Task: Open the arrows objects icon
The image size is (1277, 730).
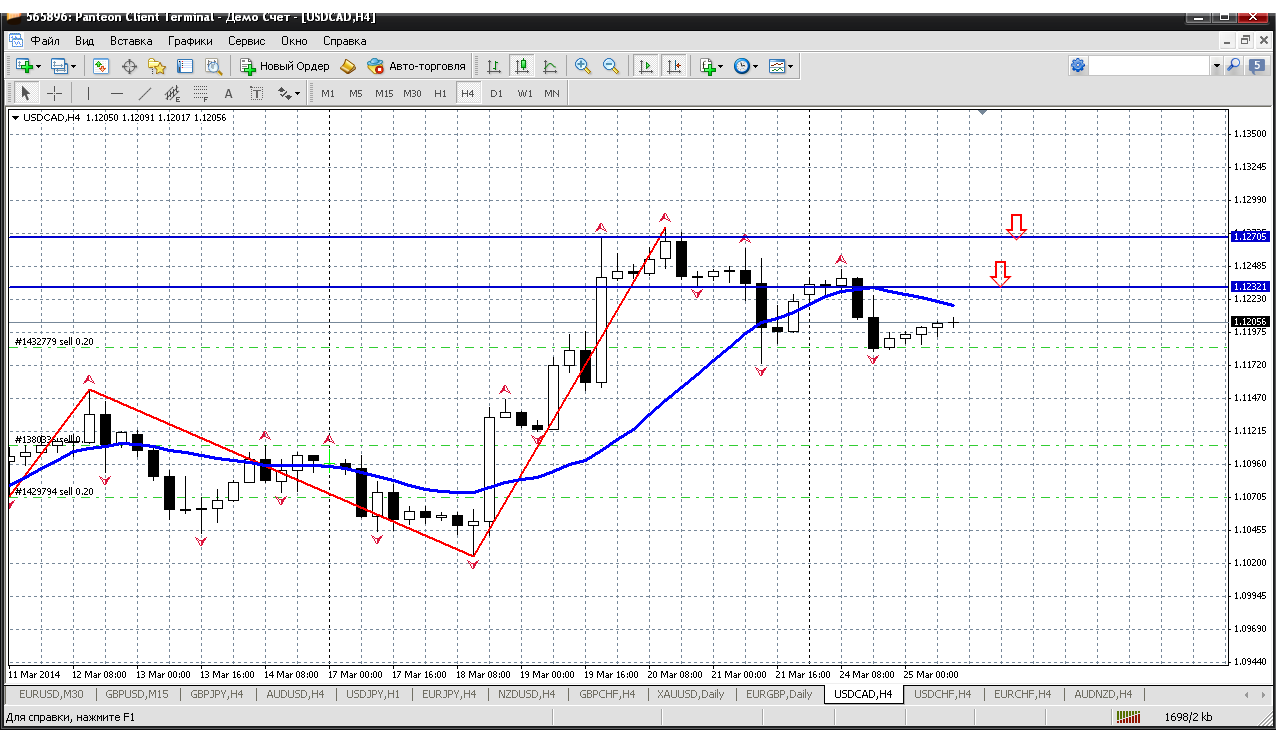Action: (284, 93)
